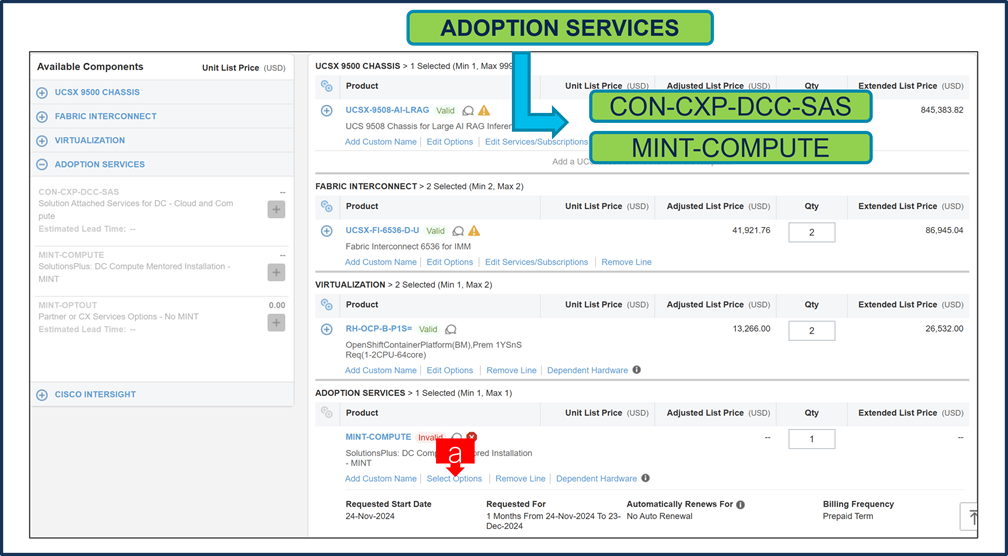Click MINT-OPTOUT price value 0.00
The width and height of the screenshot is (1008, 556).
[277, 305]
